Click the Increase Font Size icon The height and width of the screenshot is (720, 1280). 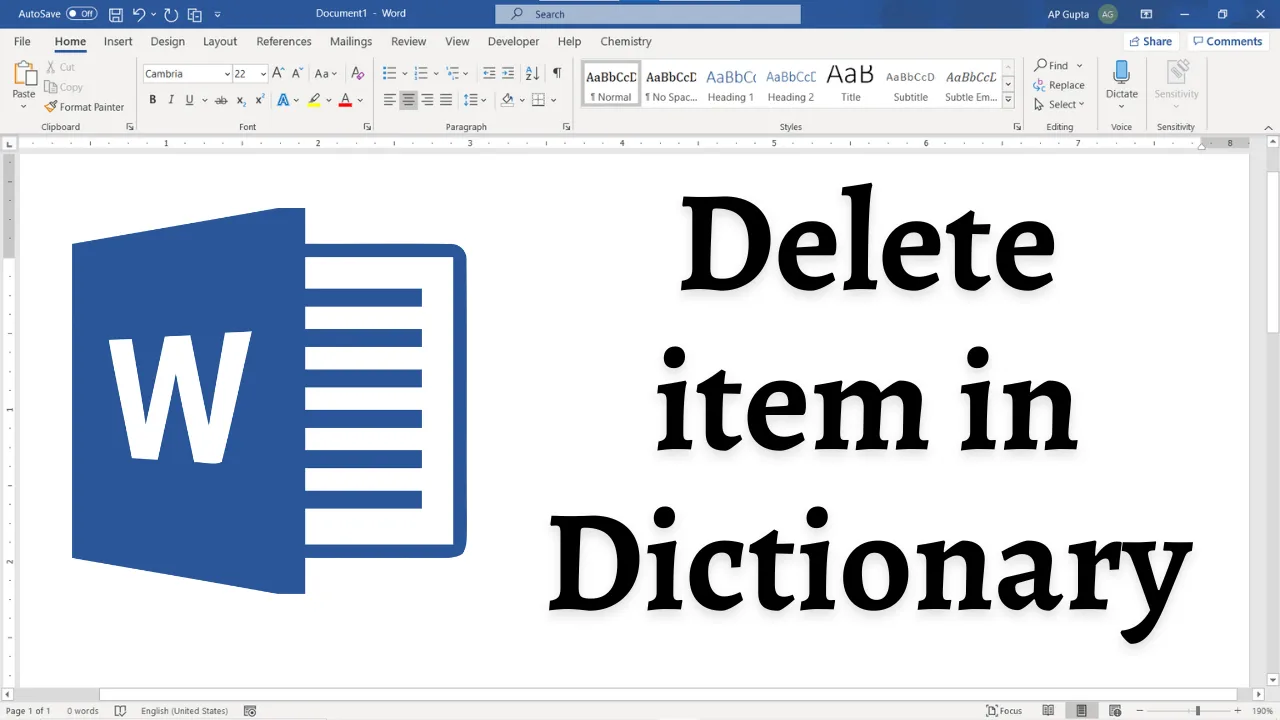[279, 73]
